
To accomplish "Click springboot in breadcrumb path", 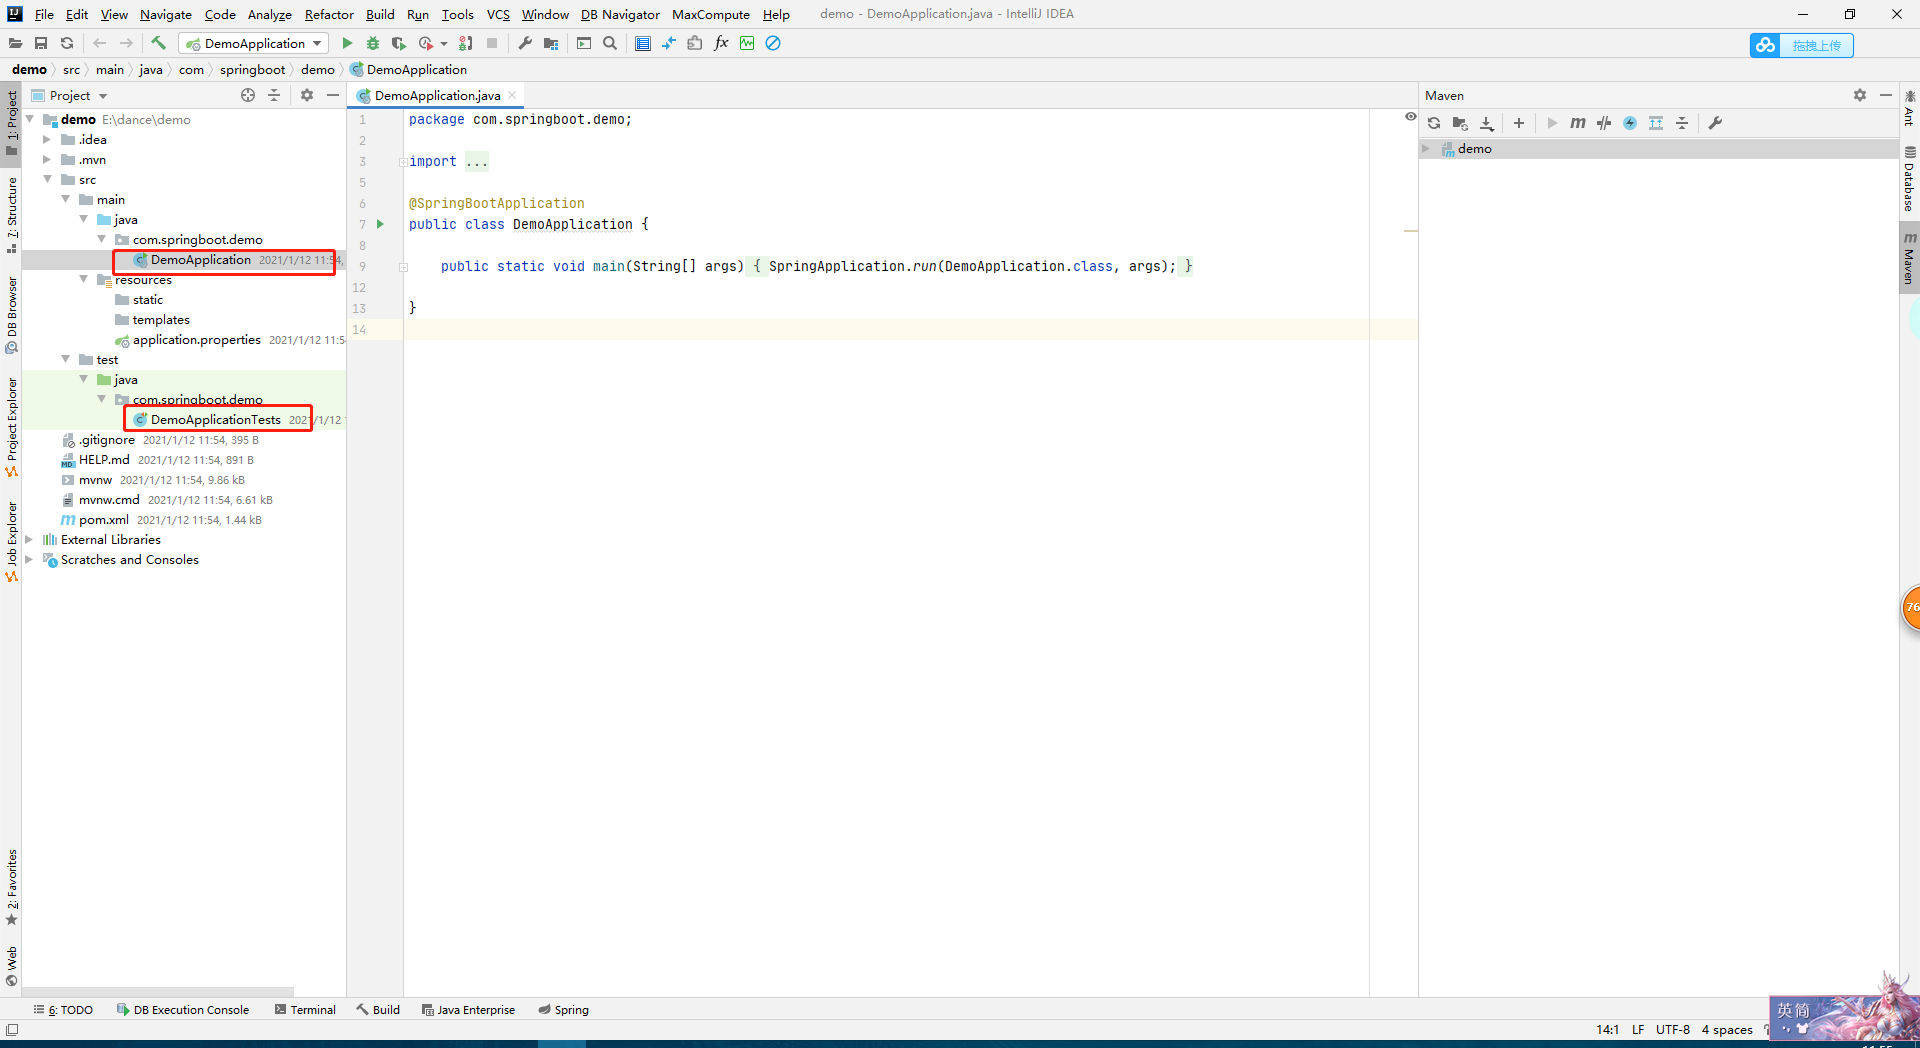I will coord(252,70).
